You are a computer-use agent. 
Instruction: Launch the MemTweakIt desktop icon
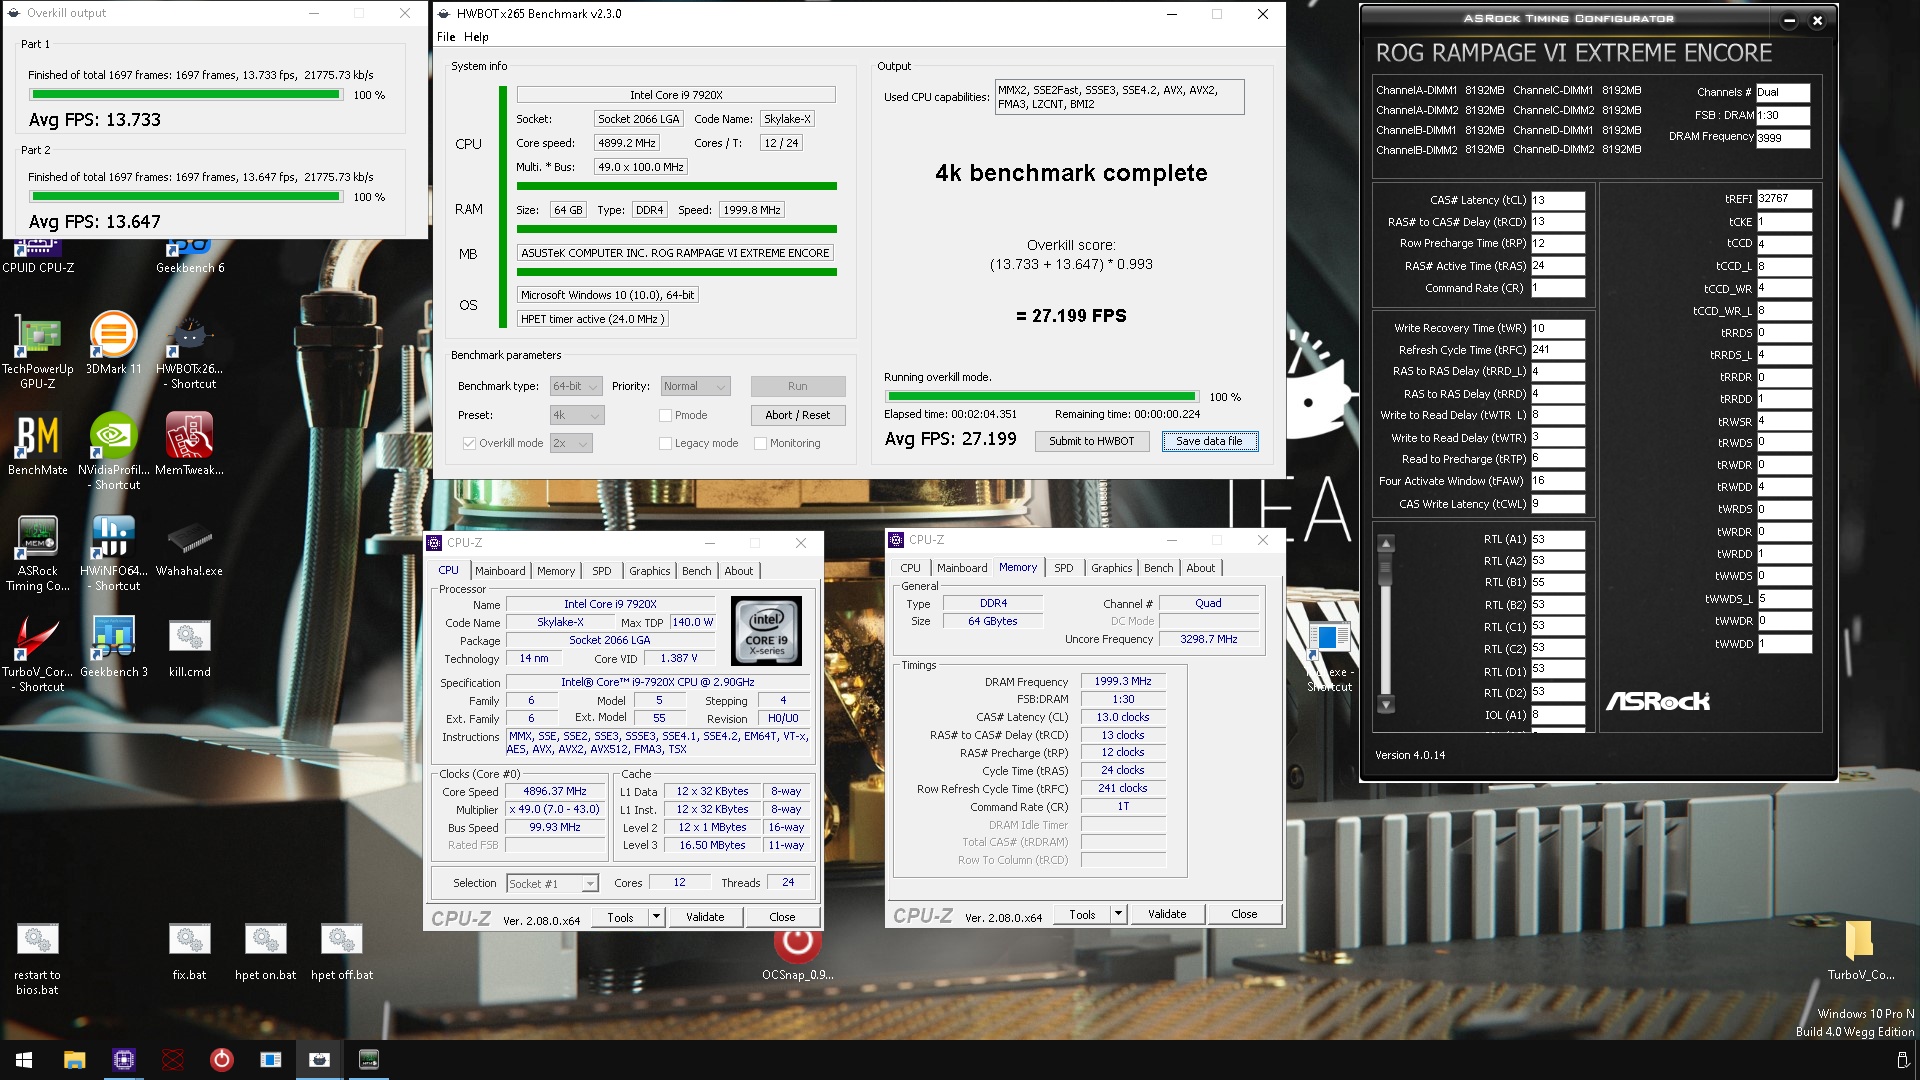tap(190, 445)
